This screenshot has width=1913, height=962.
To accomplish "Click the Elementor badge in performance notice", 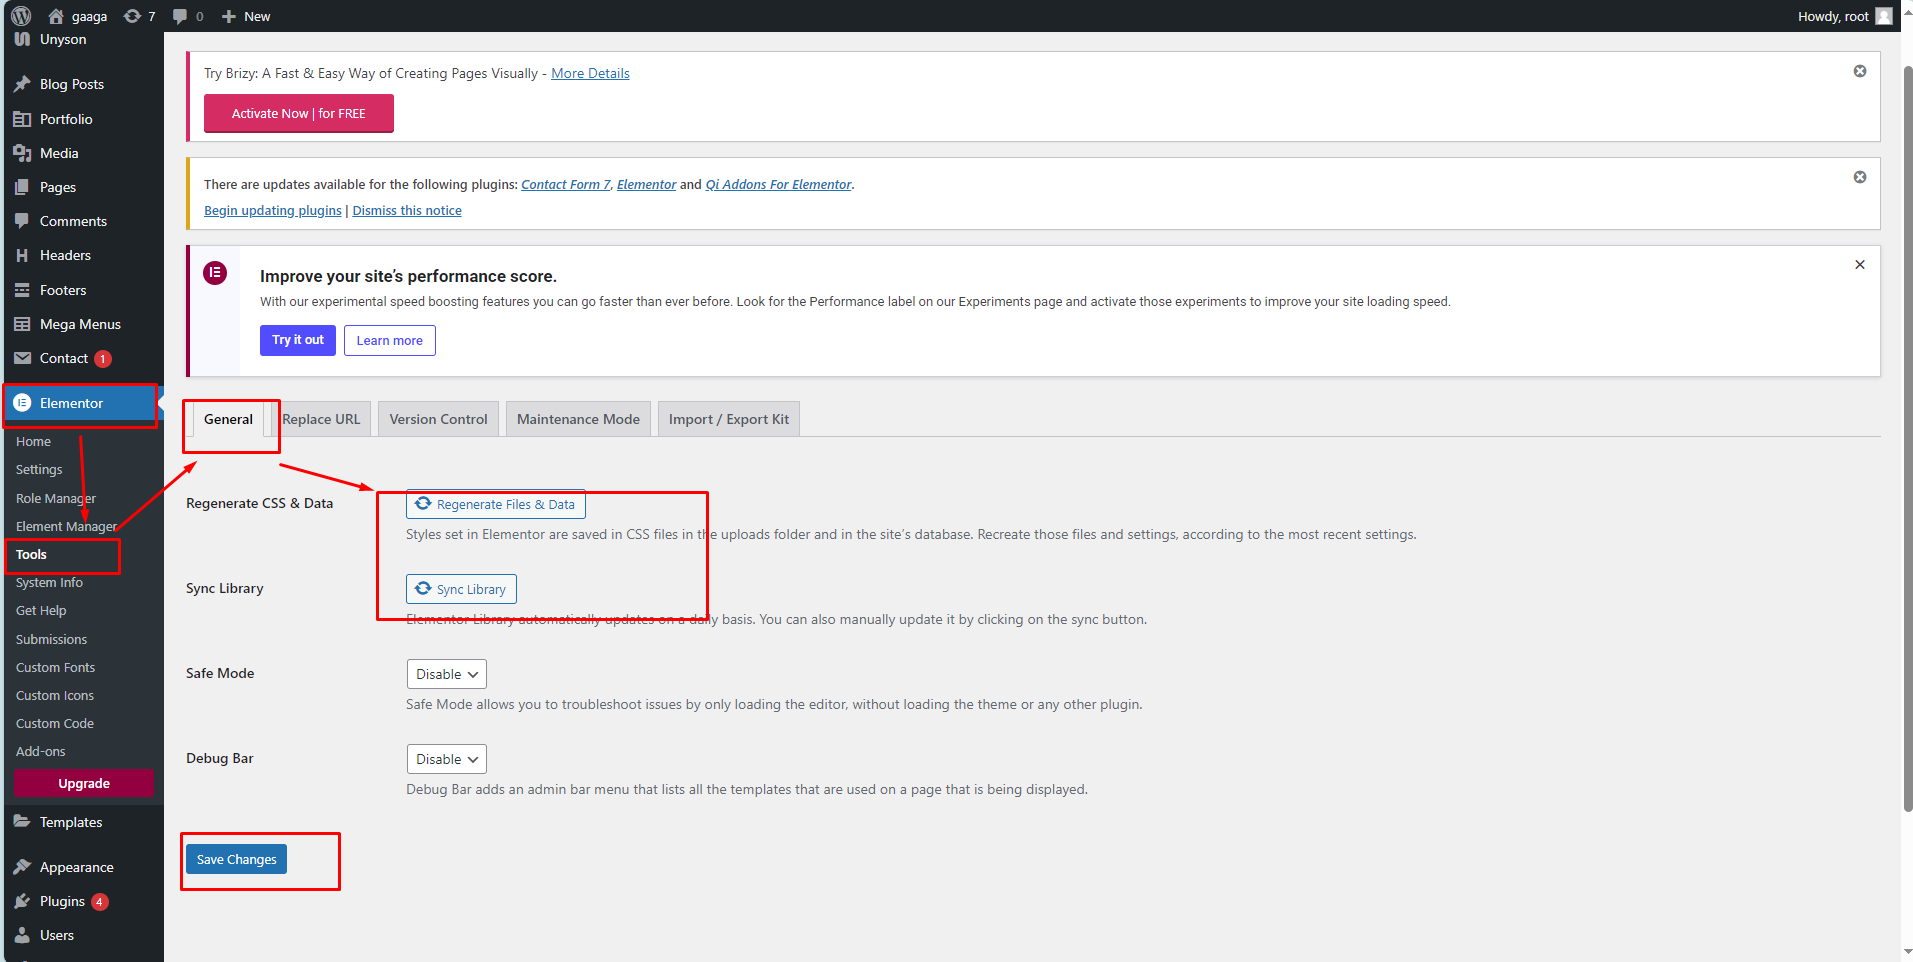I will click(215, 273).
